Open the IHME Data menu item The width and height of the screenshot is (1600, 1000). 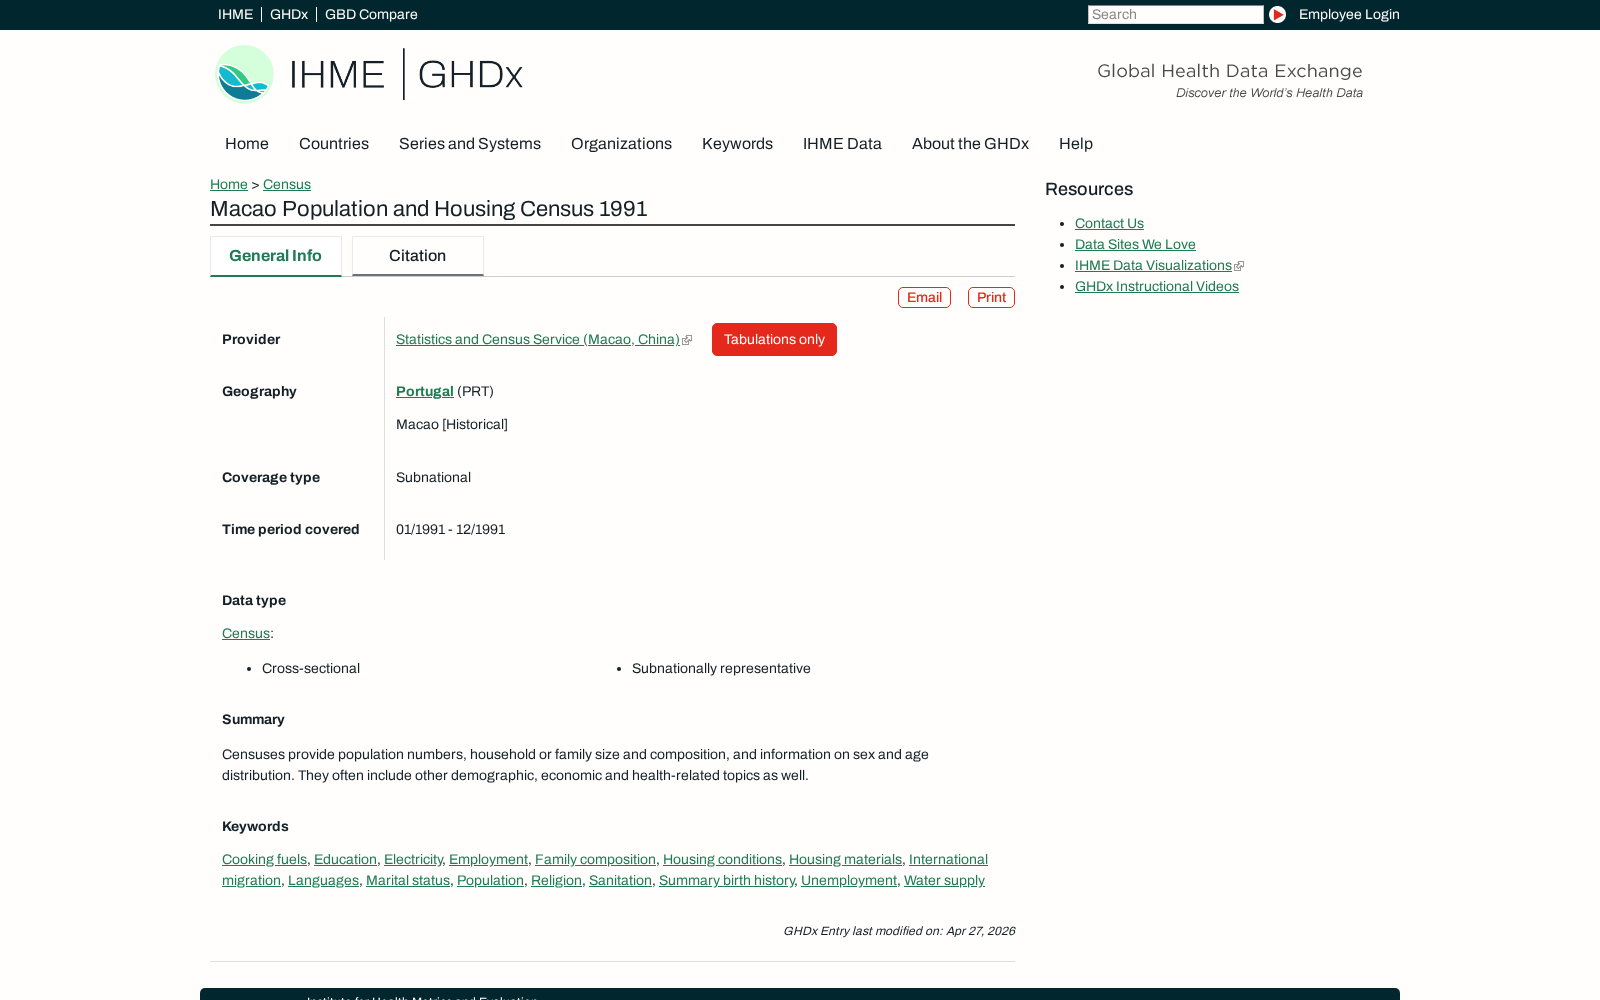tap(842, 144)
